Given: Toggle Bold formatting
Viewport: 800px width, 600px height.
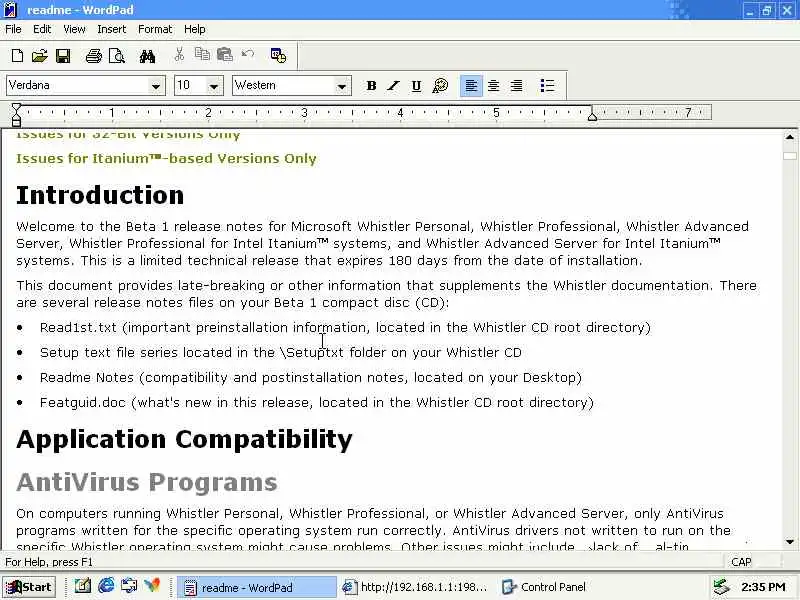Looking at the screenshot, I should tap(371, 86).
